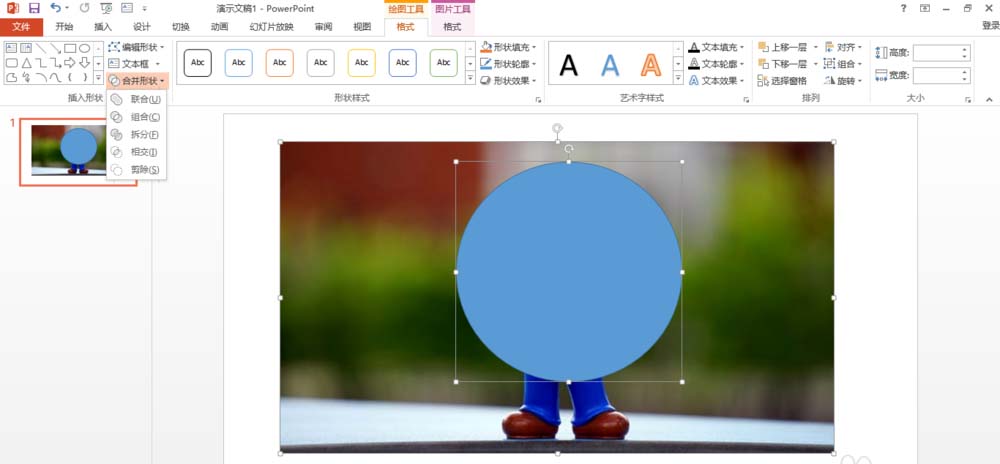
Task: Open the 文本框 text box dropdown
Action: pyautogui.click(x=134, y=64)
